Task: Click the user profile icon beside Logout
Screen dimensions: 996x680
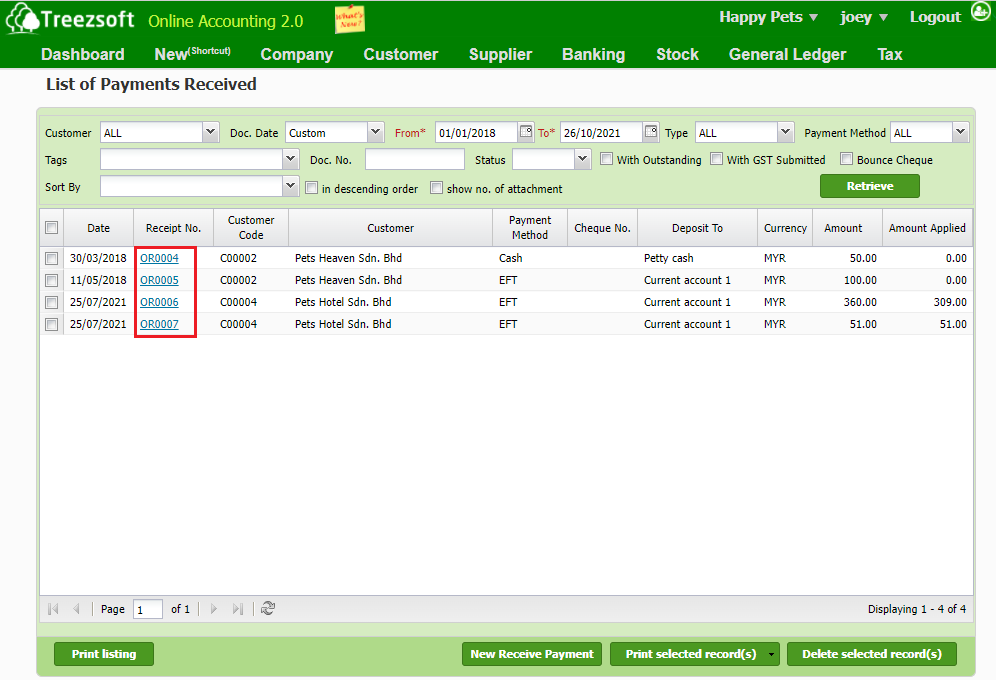Action: click(x=980, y=15)
